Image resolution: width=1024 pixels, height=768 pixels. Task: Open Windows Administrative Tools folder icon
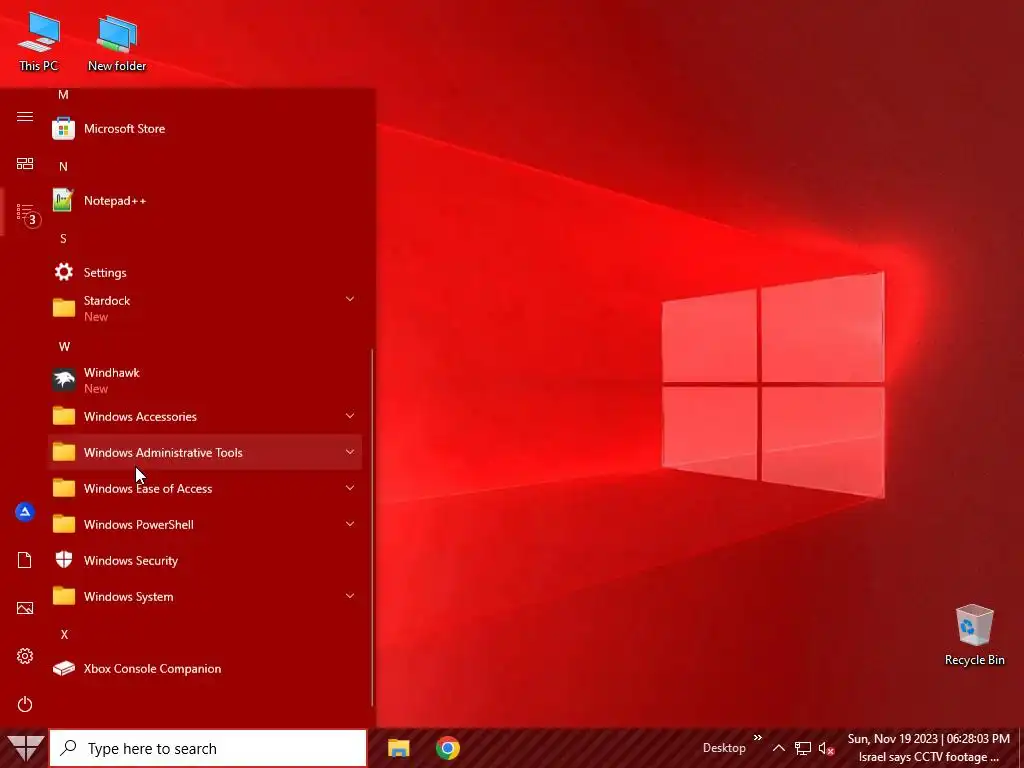coord(64,452)
